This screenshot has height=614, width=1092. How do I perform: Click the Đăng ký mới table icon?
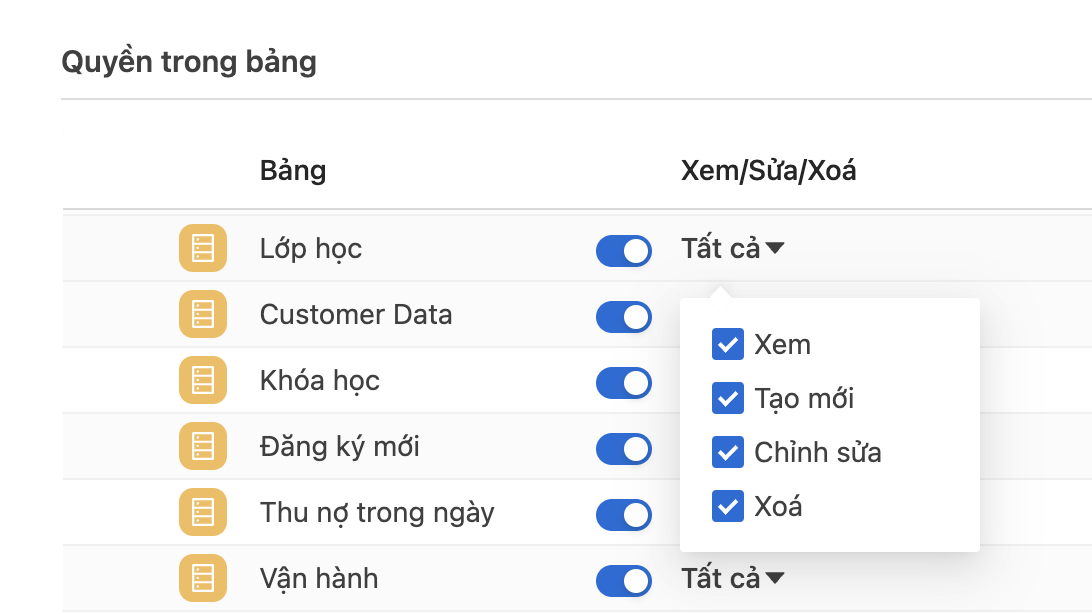point(203,447)
